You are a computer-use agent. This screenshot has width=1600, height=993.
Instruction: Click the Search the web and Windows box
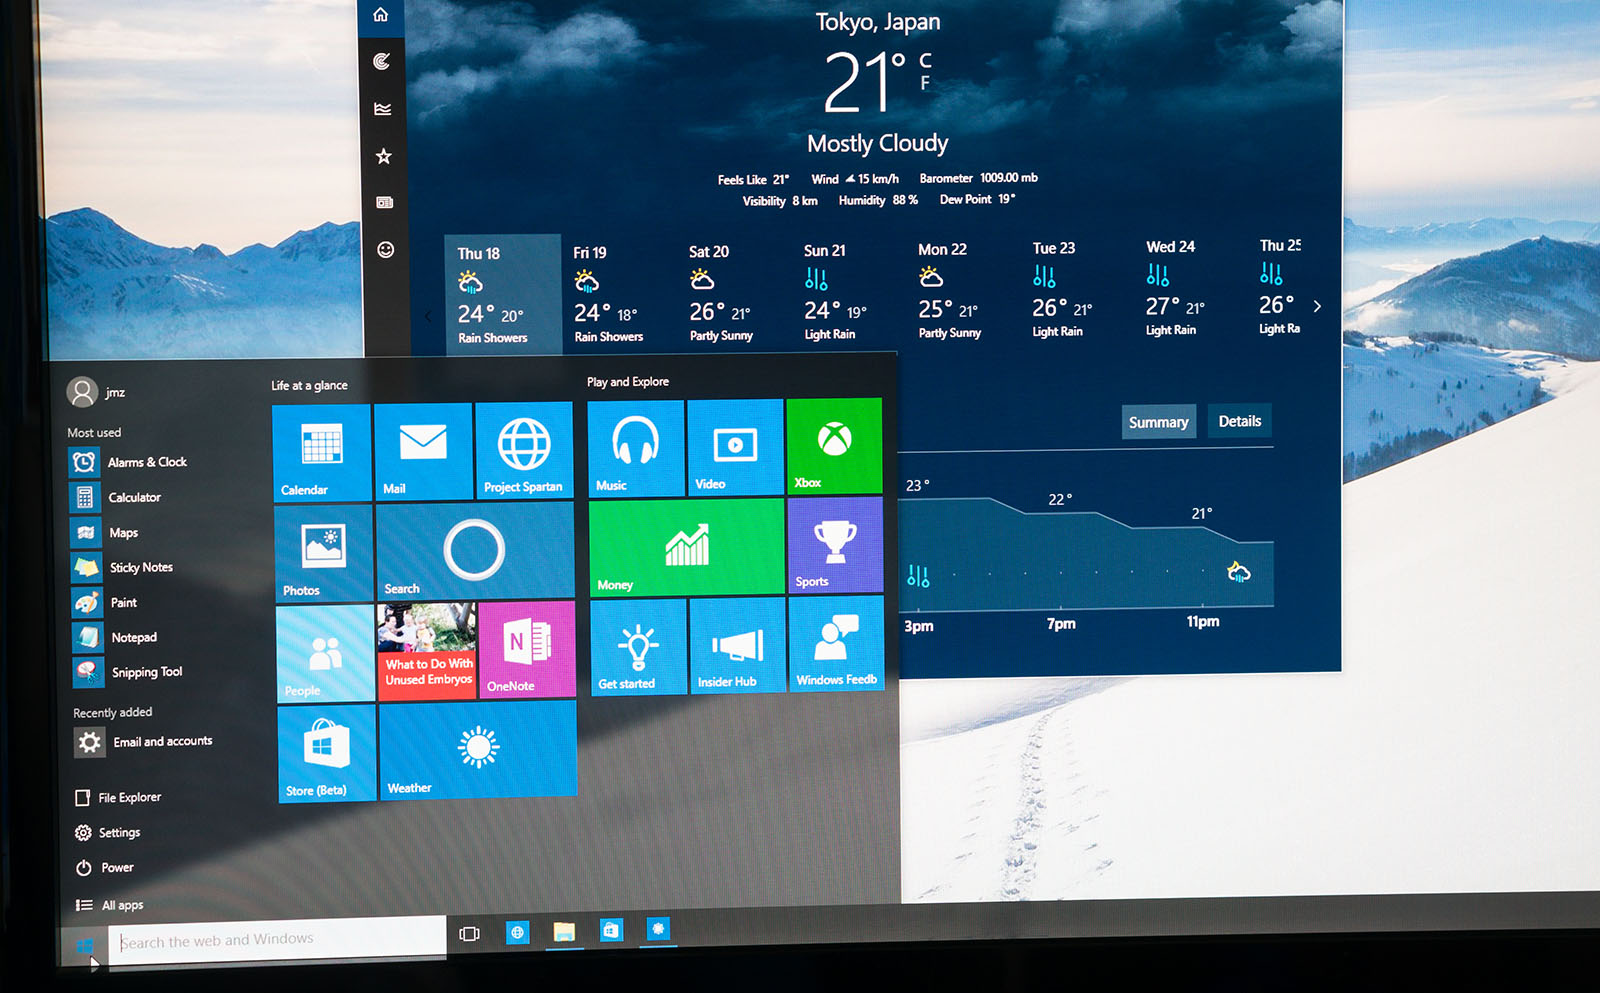tap(276, 940)
